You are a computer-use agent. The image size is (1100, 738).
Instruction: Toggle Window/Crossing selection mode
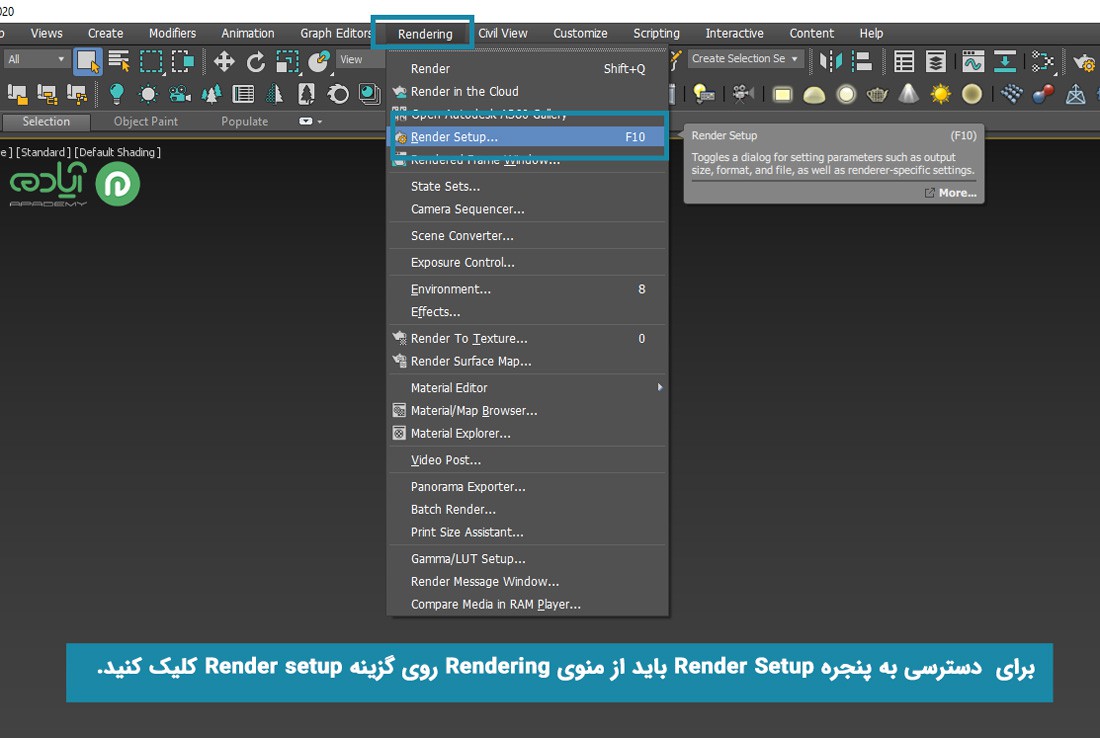click(x=182, y=62)
